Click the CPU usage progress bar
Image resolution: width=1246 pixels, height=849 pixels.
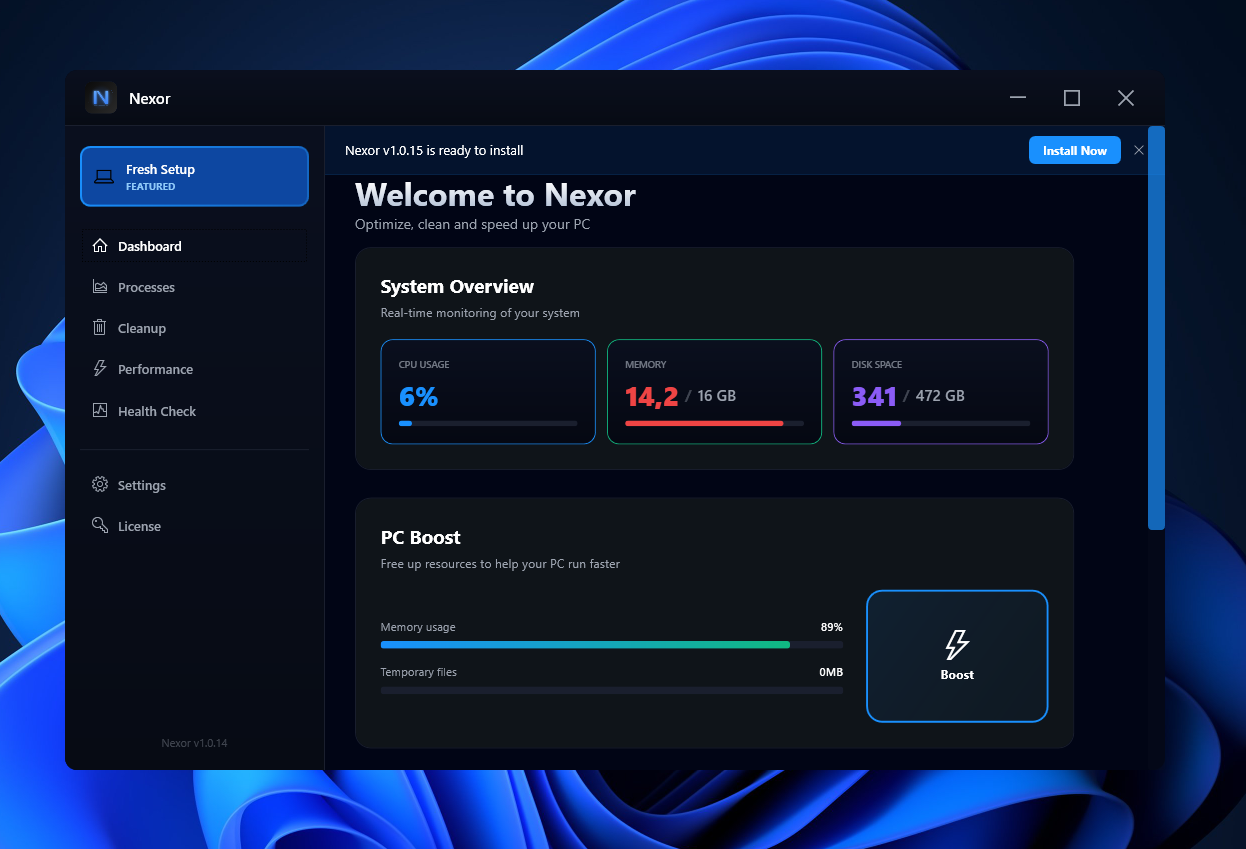pos(488,424)
